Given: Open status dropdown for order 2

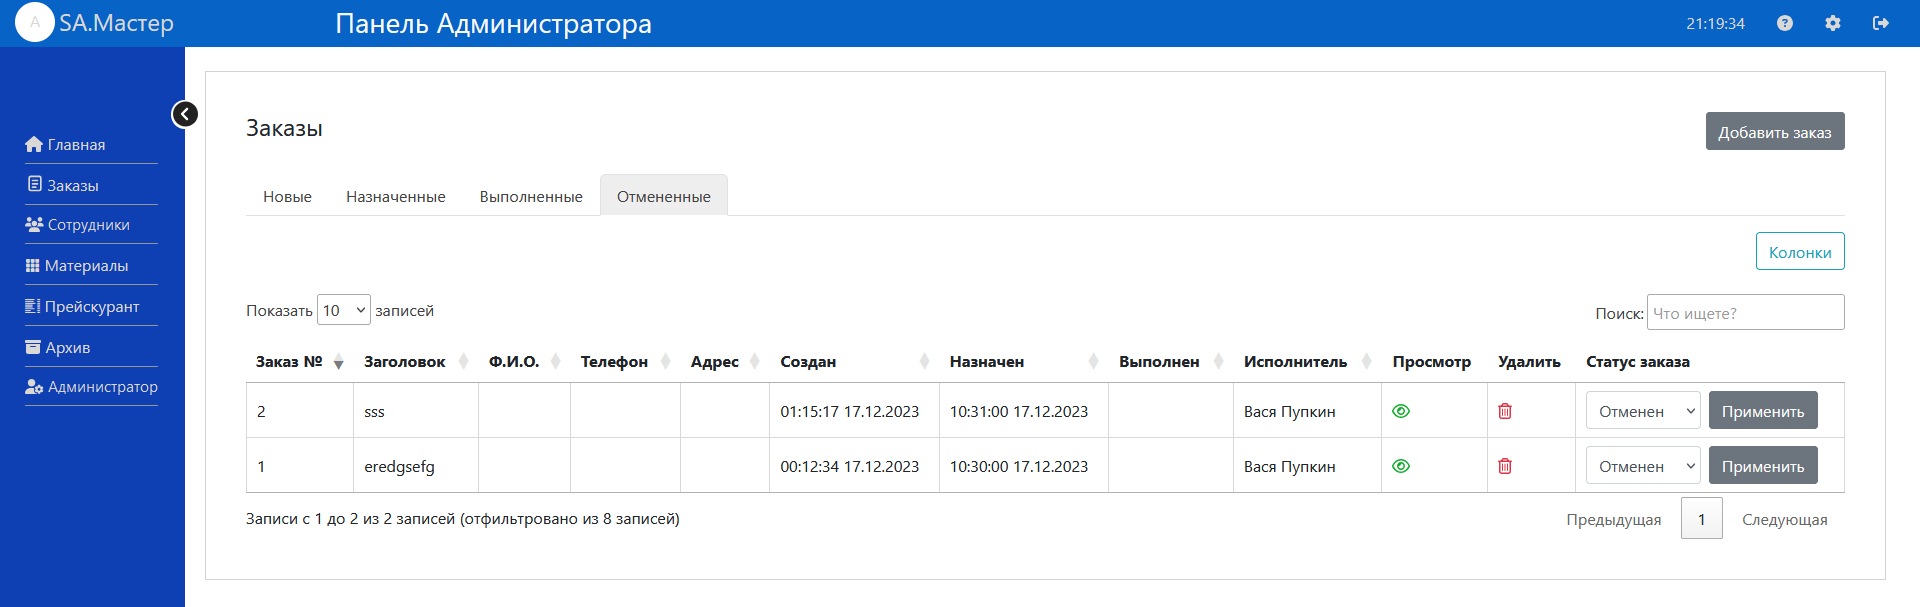Looking at the screenshot, I should tap(1642, 411).
